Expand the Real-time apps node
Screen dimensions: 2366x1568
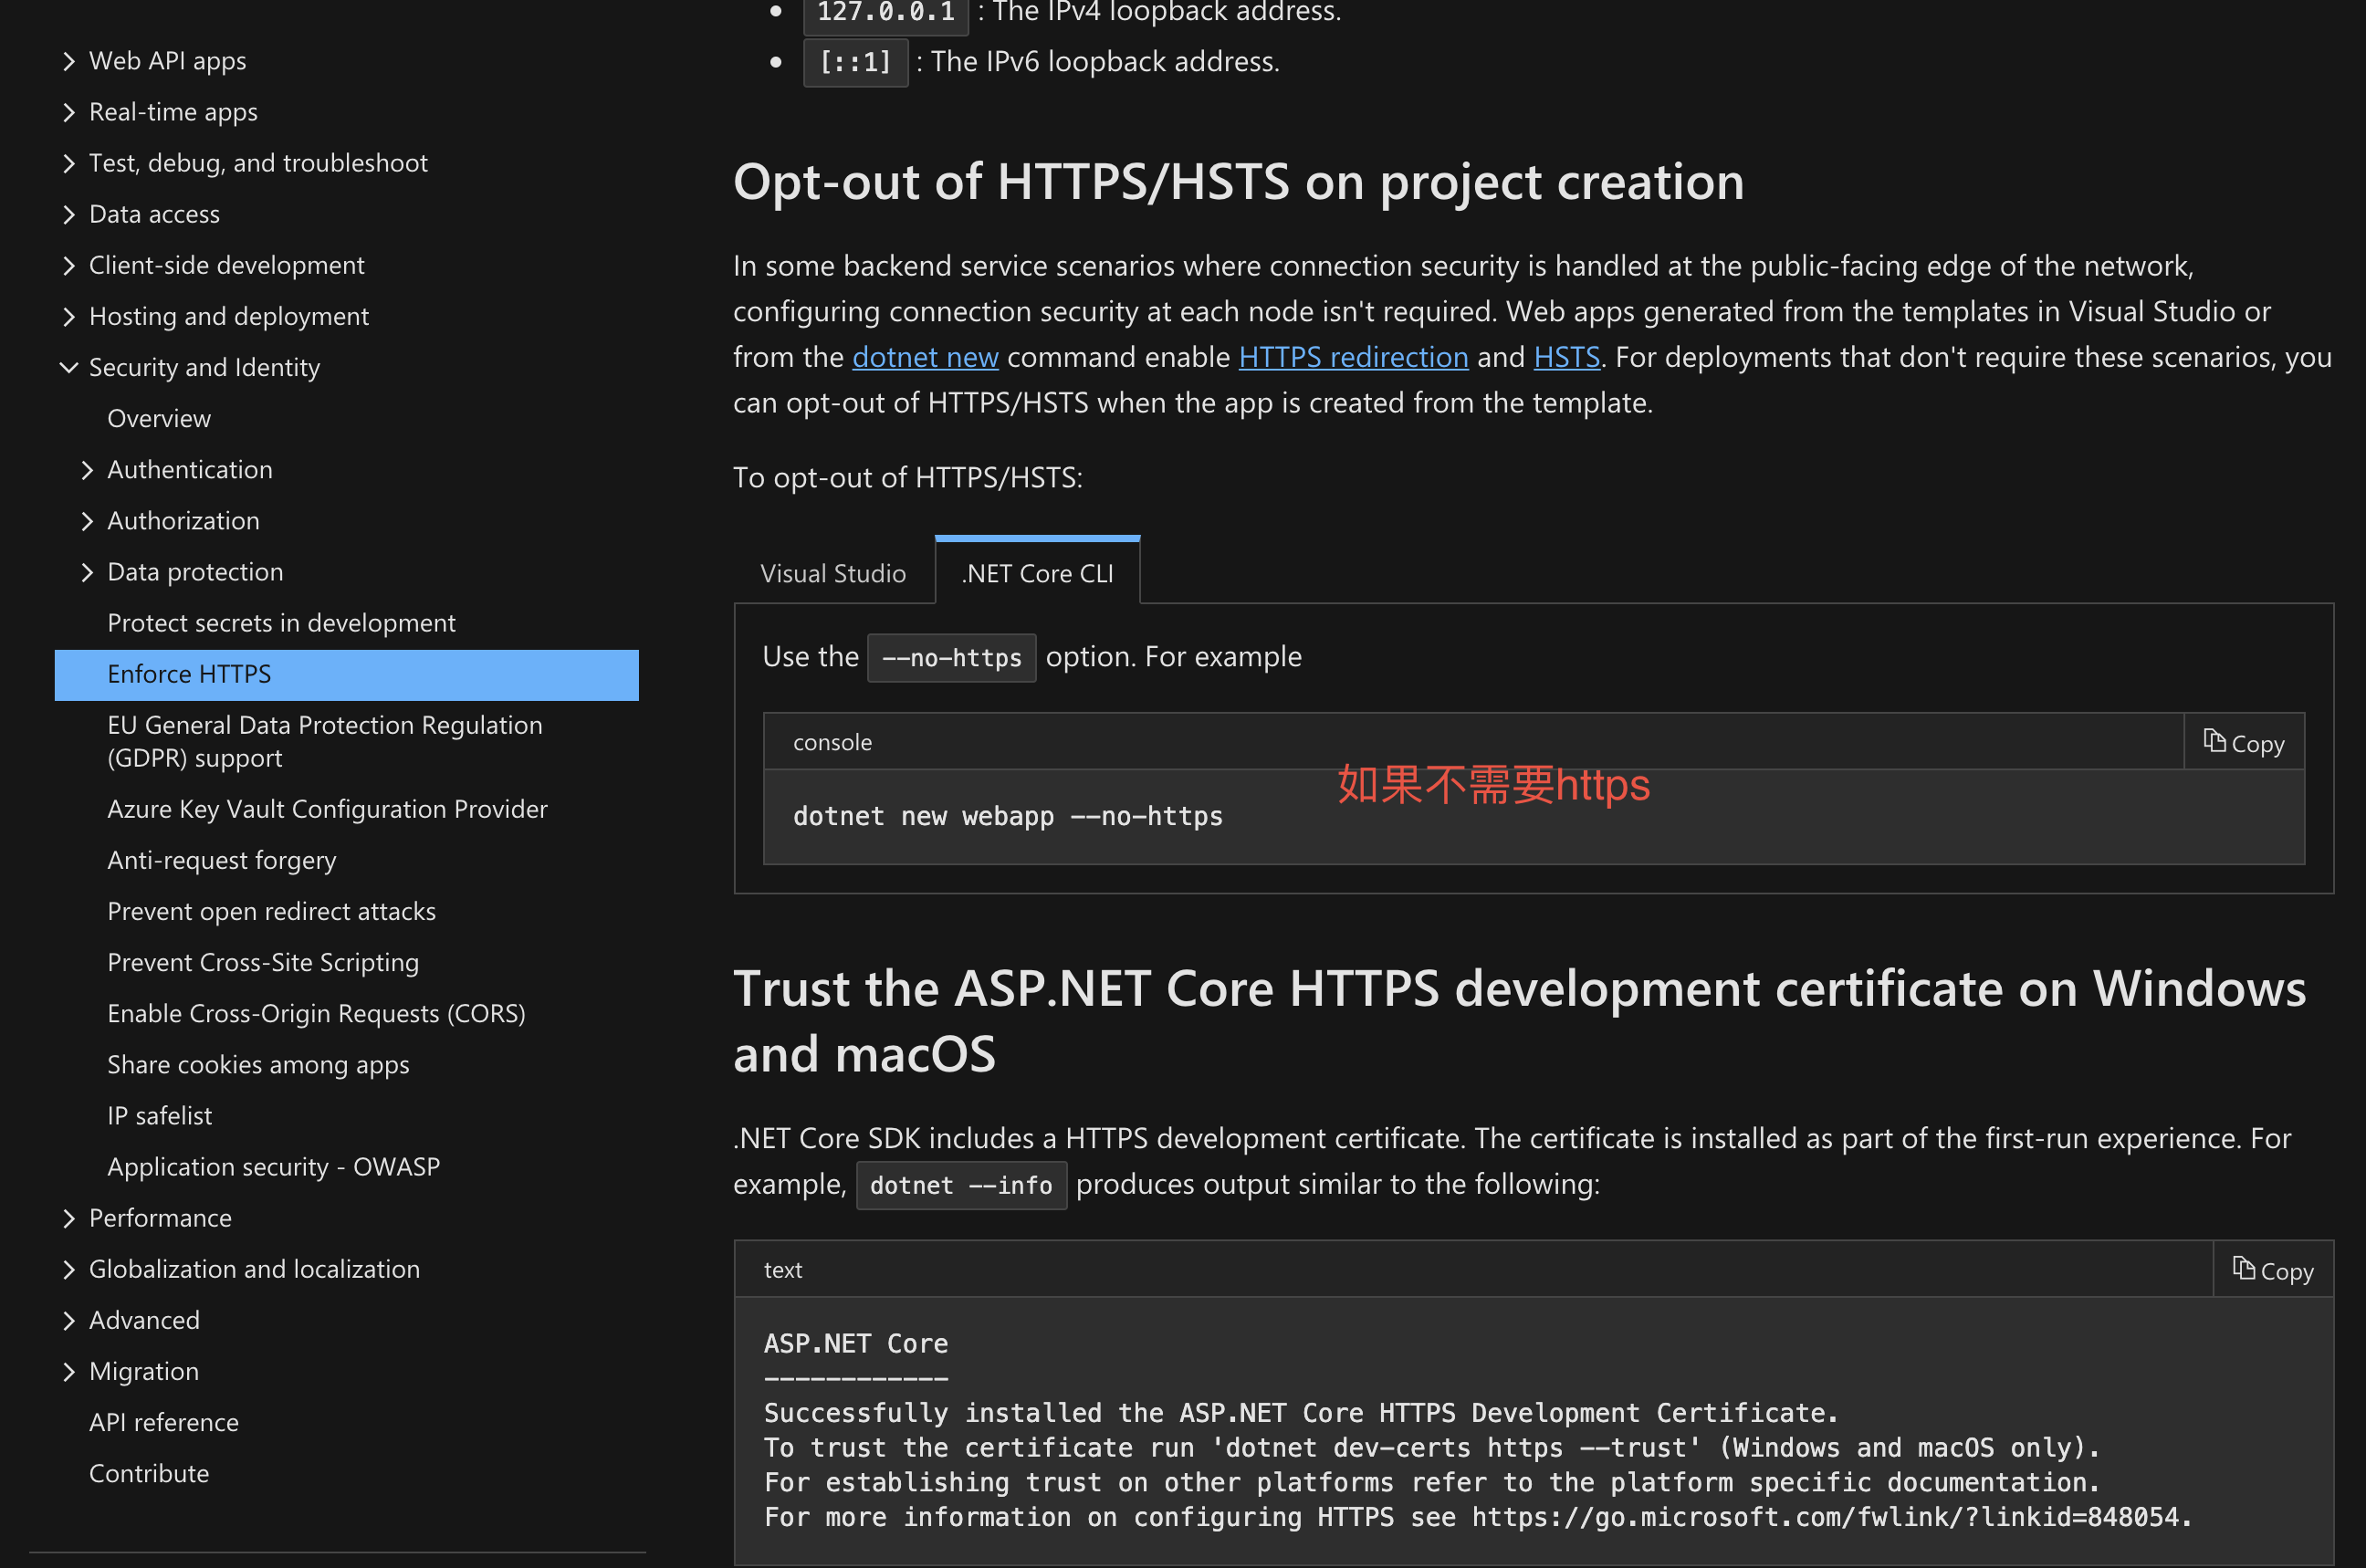(68, 112)
